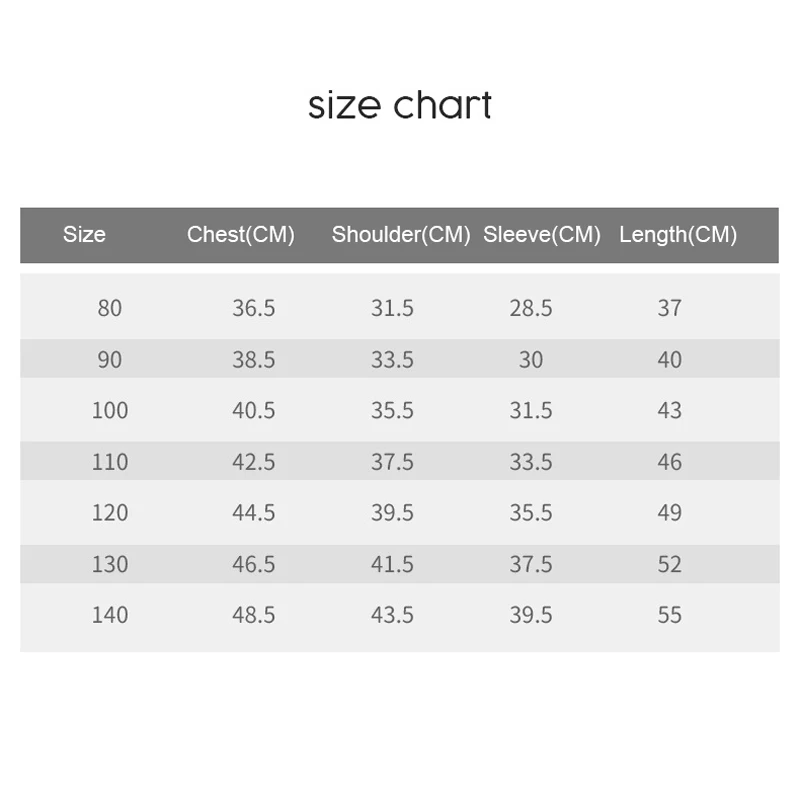Click the Chest(CM) column header

[x=241, y=235]
